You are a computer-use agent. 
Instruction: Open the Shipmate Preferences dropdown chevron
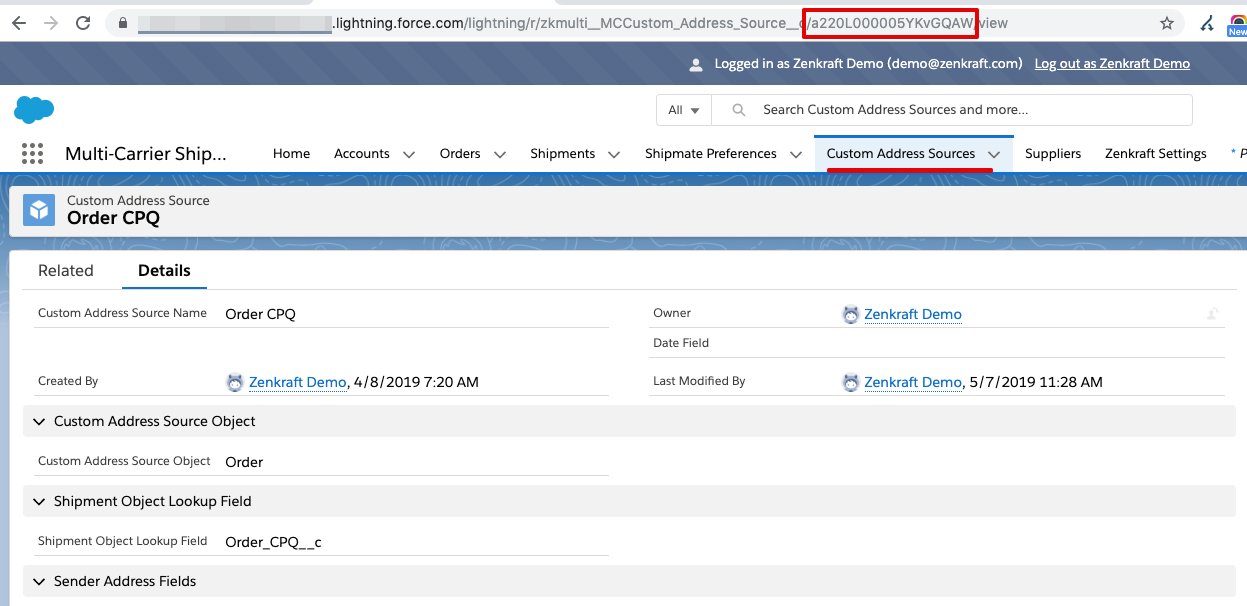(x=796, y=154)
